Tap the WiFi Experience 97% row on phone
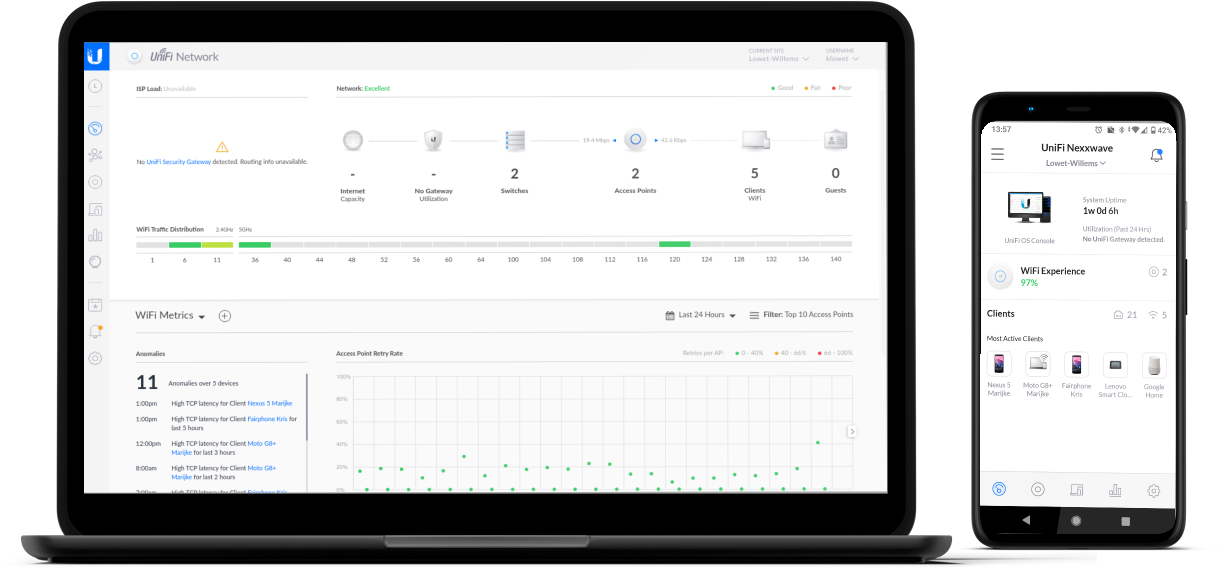Screen dimensions: 1227x568 pos(1076,277)
